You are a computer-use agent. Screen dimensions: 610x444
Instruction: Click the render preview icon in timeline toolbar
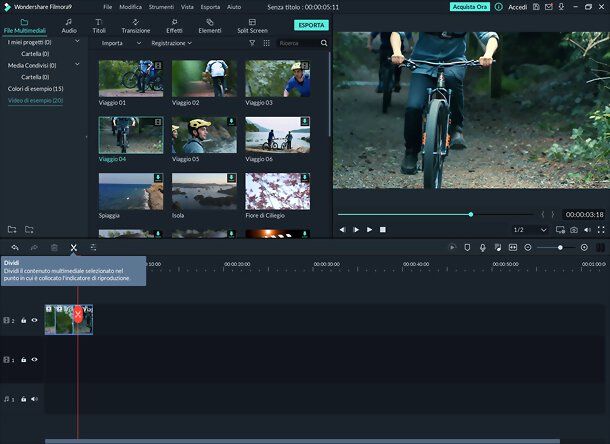tap(452, 247)
